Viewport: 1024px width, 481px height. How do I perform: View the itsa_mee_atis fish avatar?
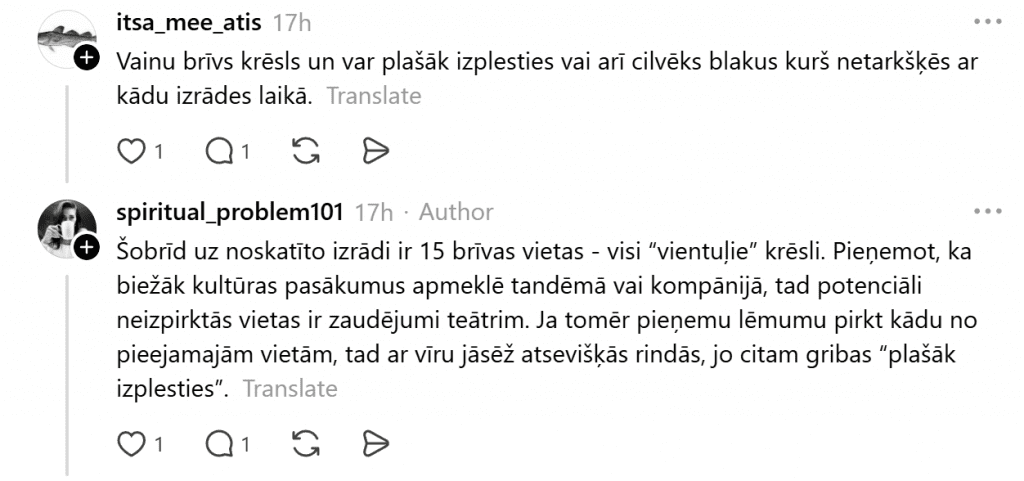[67, 40]
